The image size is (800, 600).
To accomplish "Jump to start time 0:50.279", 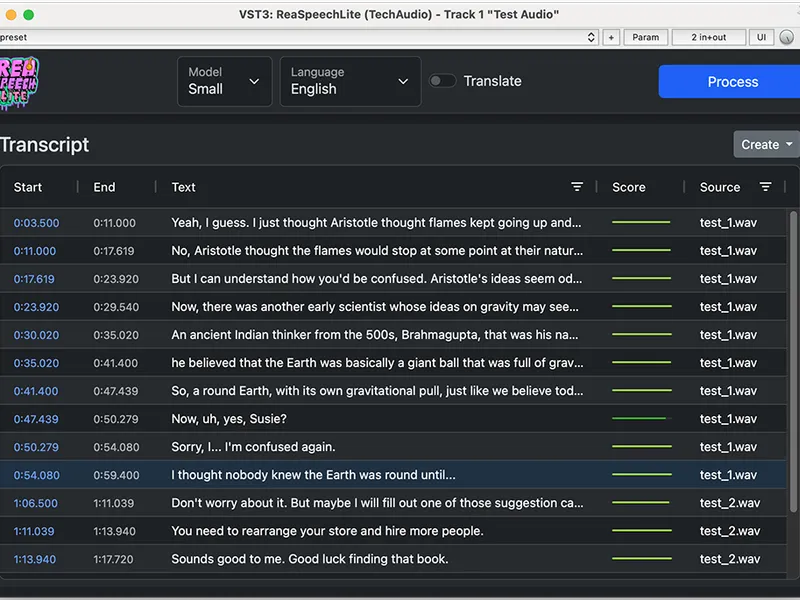I will point(36,447).
